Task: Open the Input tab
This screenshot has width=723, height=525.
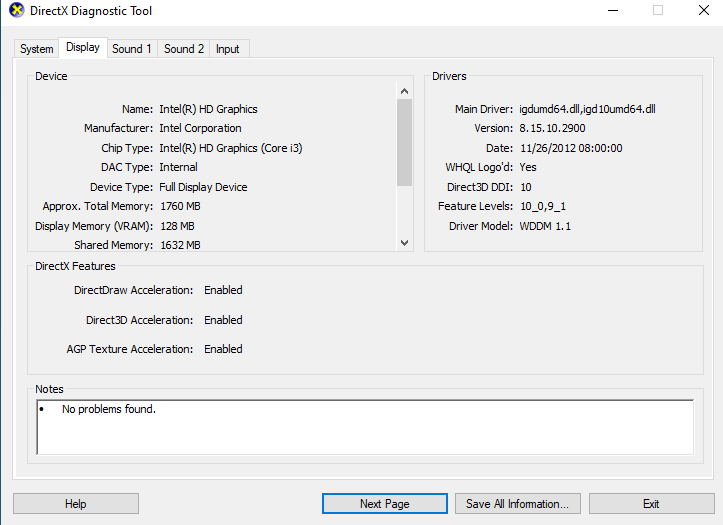Action: coord(228,49)
